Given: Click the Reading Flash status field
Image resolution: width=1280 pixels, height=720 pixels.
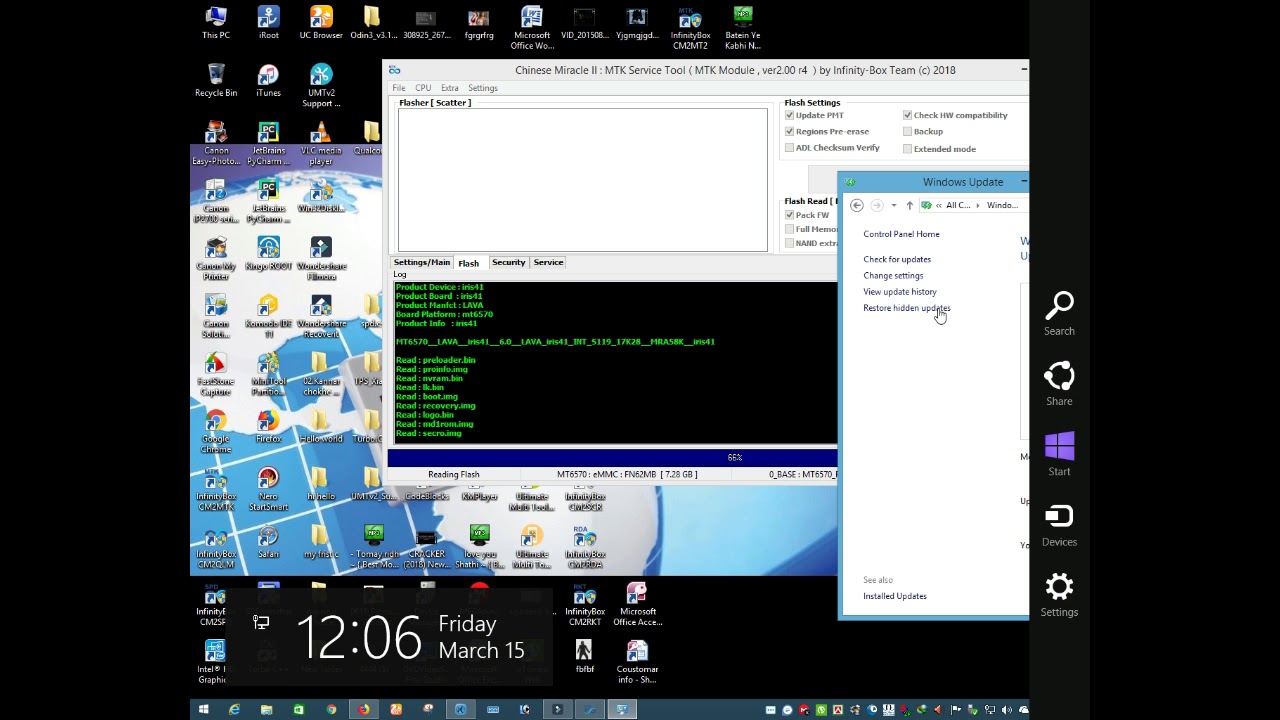Looking at the screenshot, I should (x=454, y=474).
